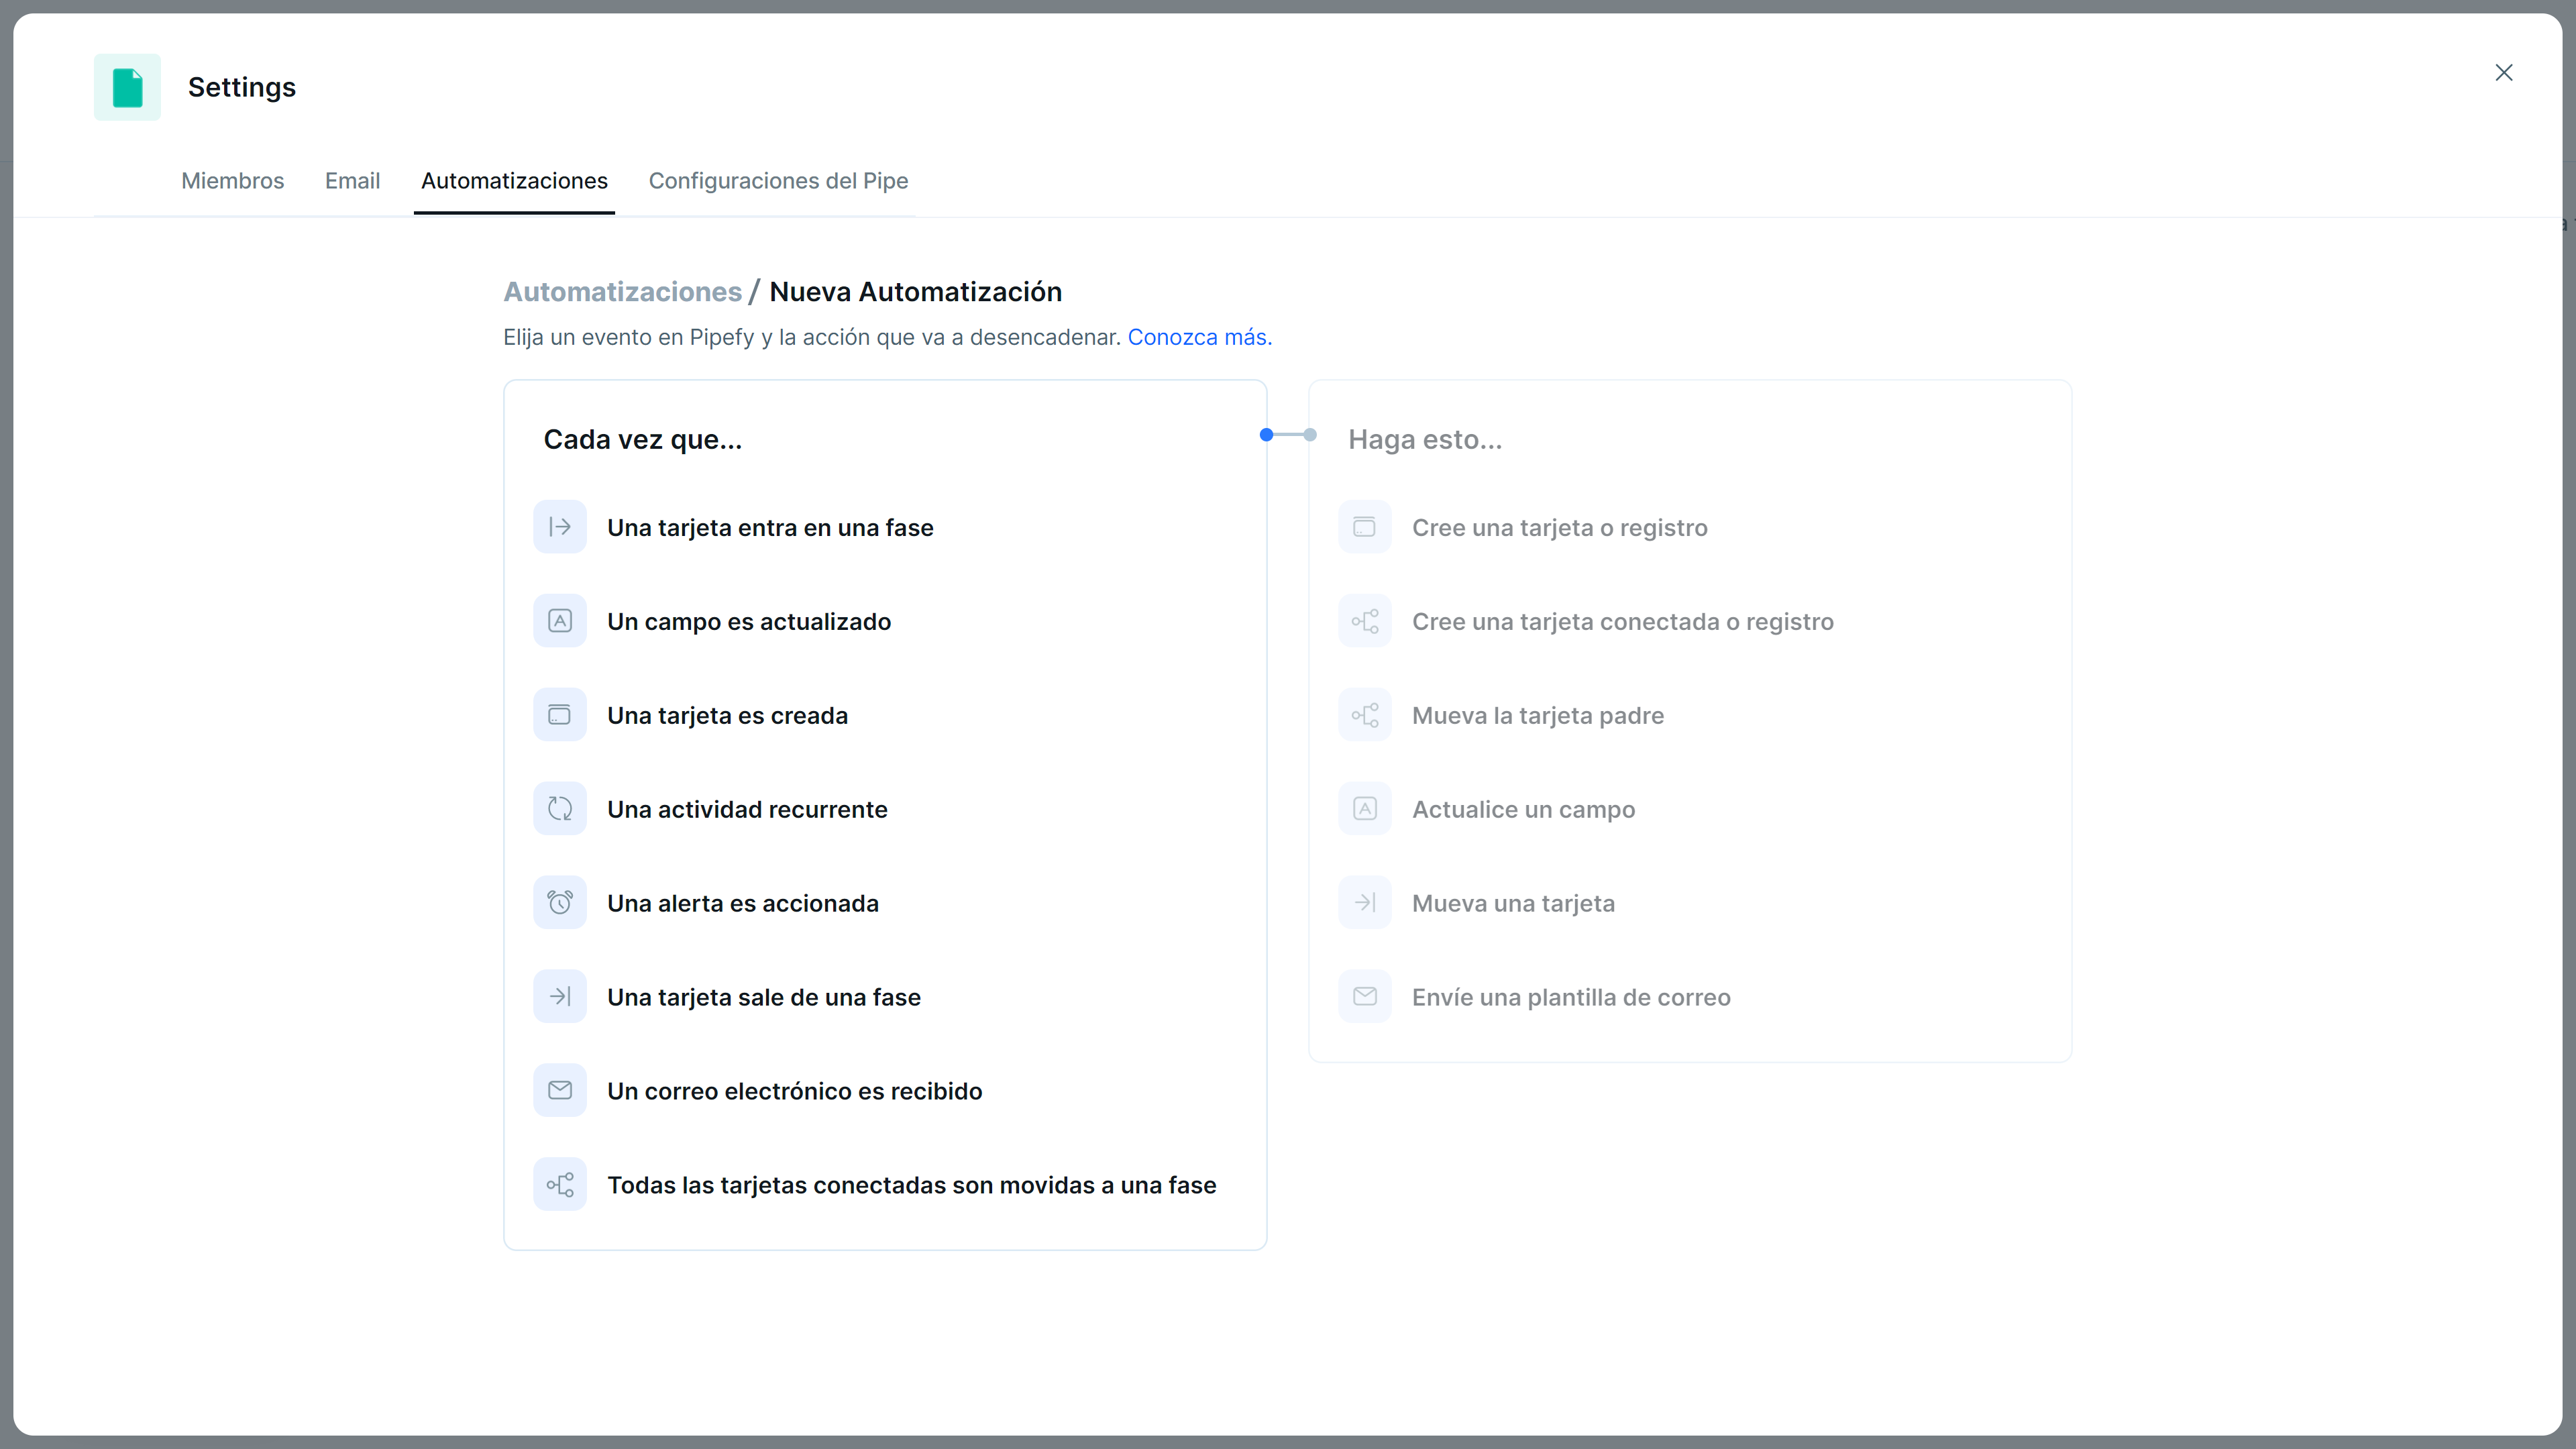Screen dimensions: 2576x1449
Task: Open the Email tab
Action: (x=352, y=181)
